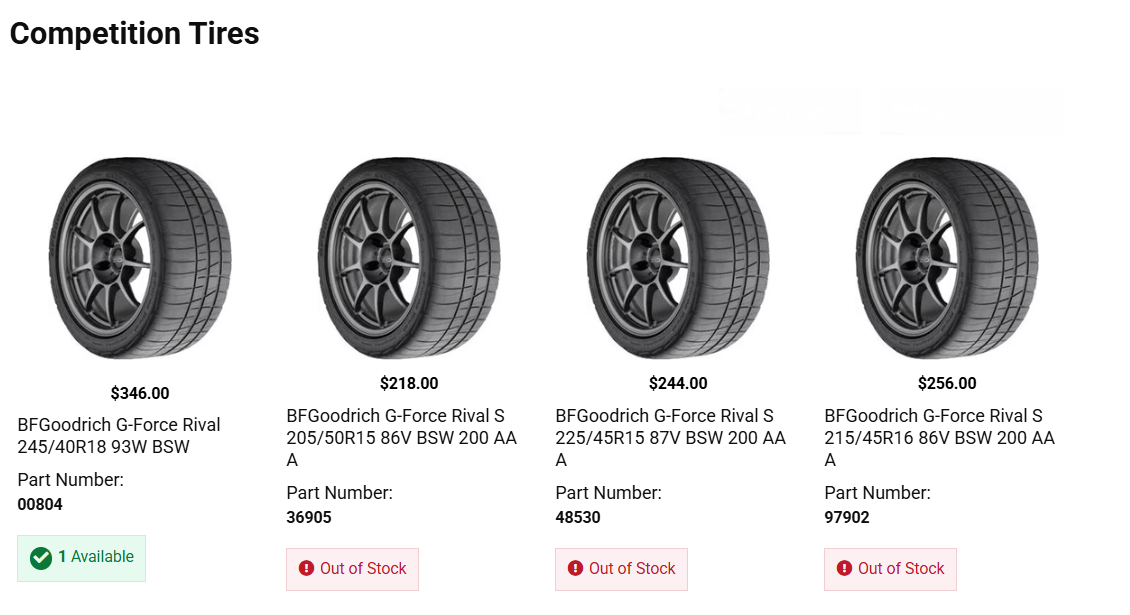Viewport: 1130px width, 615px height.
Task: Click the red alert icon for part 36905
Action: coord(306,569)
